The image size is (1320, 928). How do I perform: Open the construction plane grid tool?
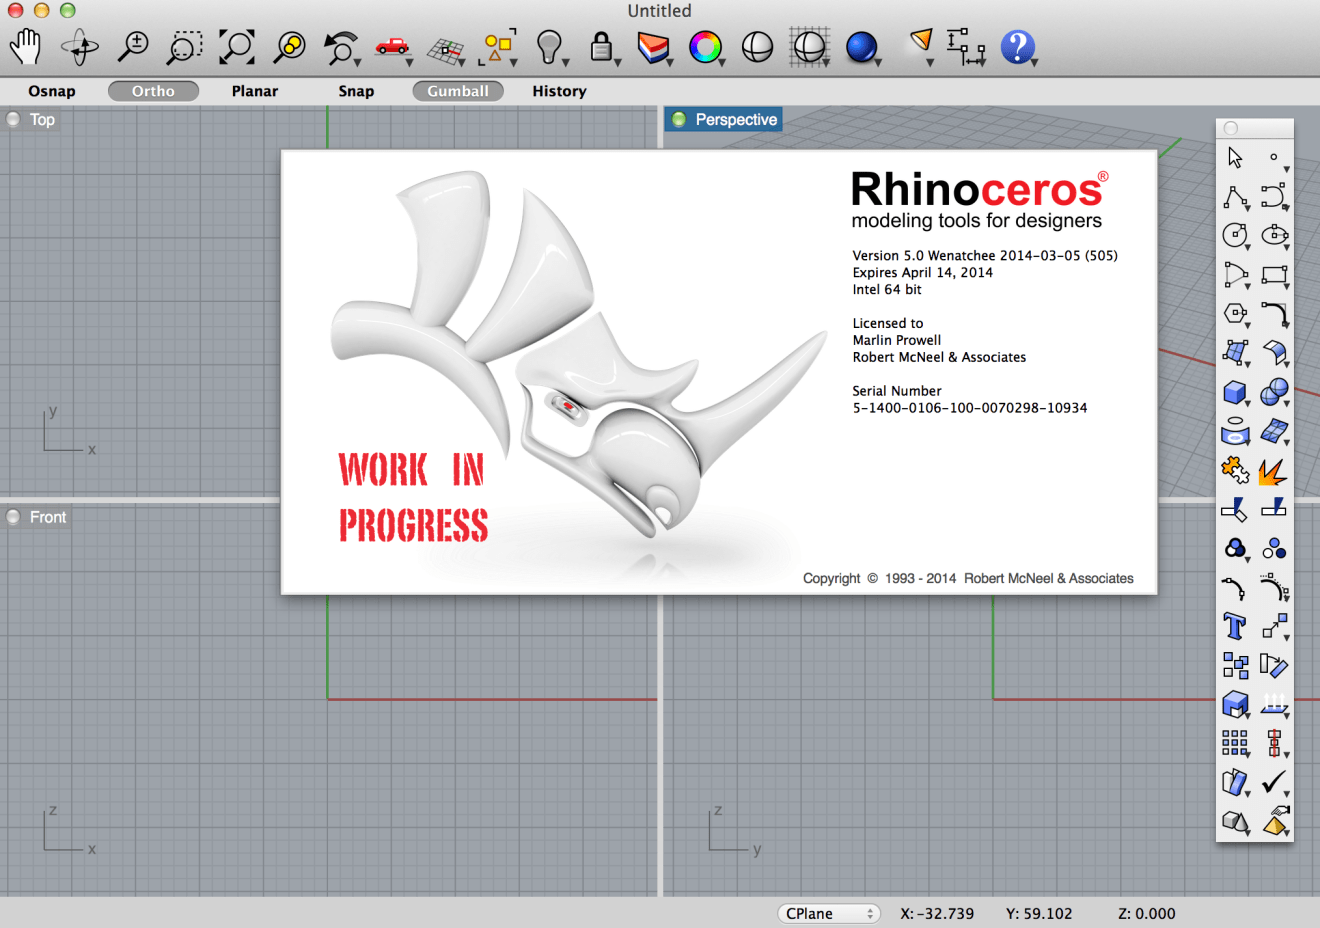[446, 48]
